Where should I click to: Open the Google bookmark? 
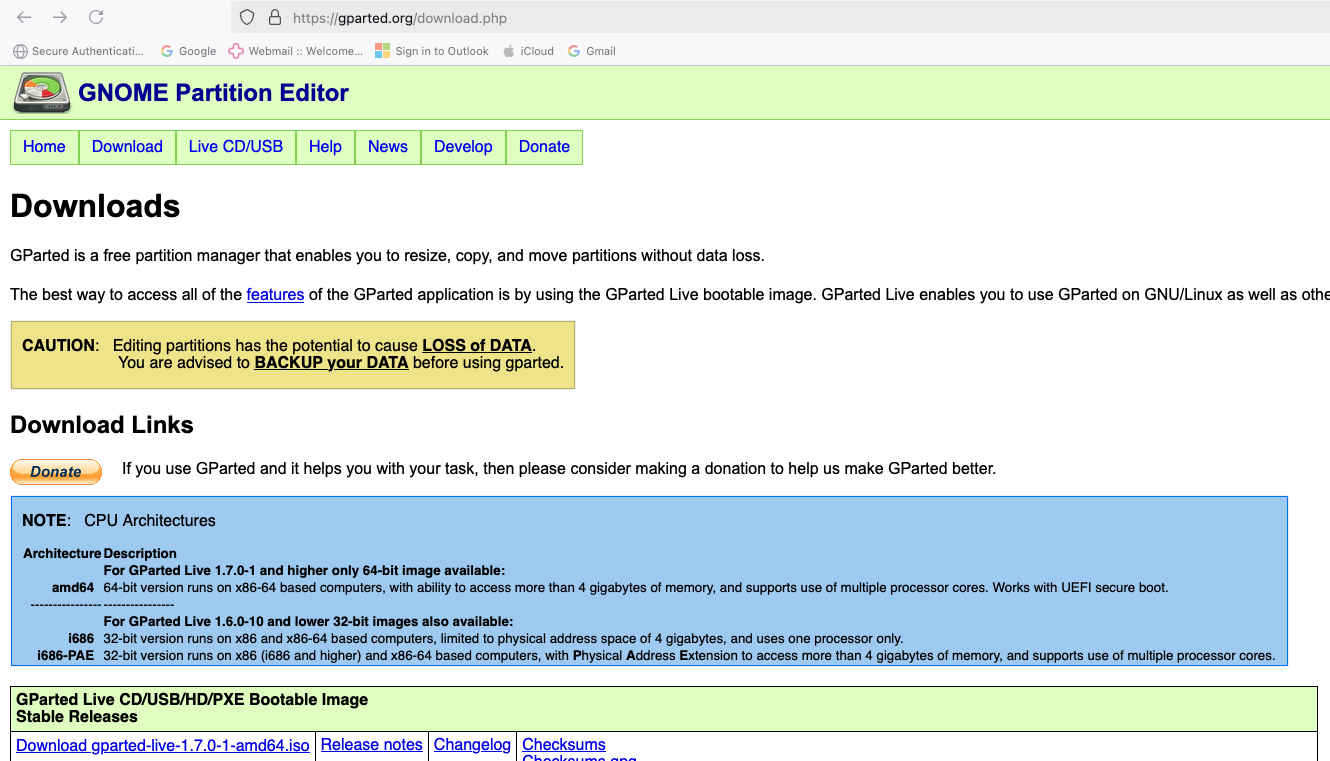pos(188,51)
